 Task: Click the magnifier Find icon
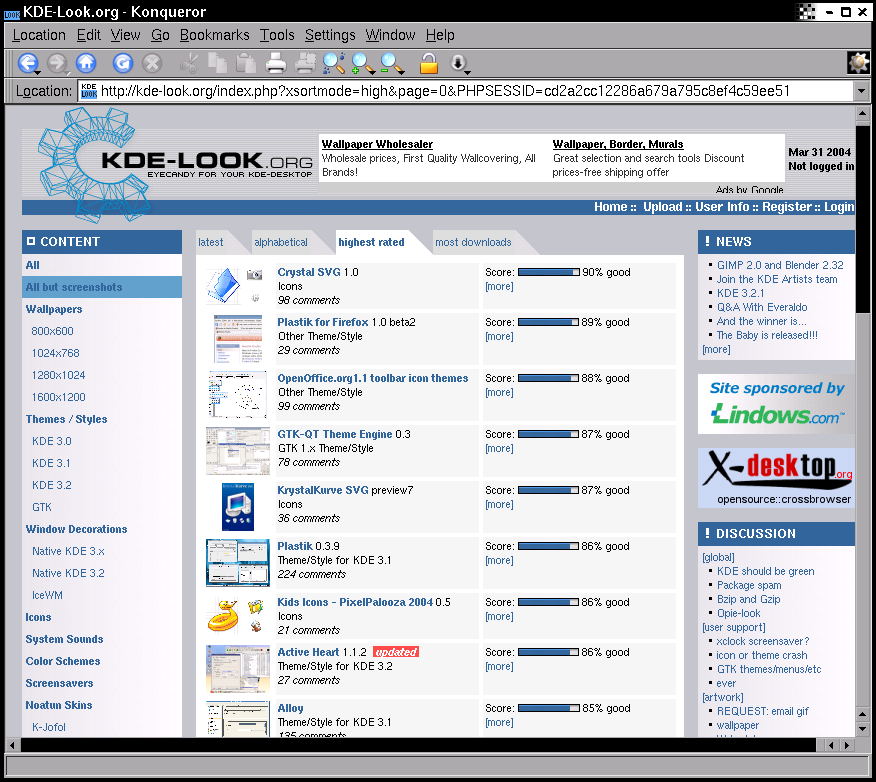click(x=333, y=63)
